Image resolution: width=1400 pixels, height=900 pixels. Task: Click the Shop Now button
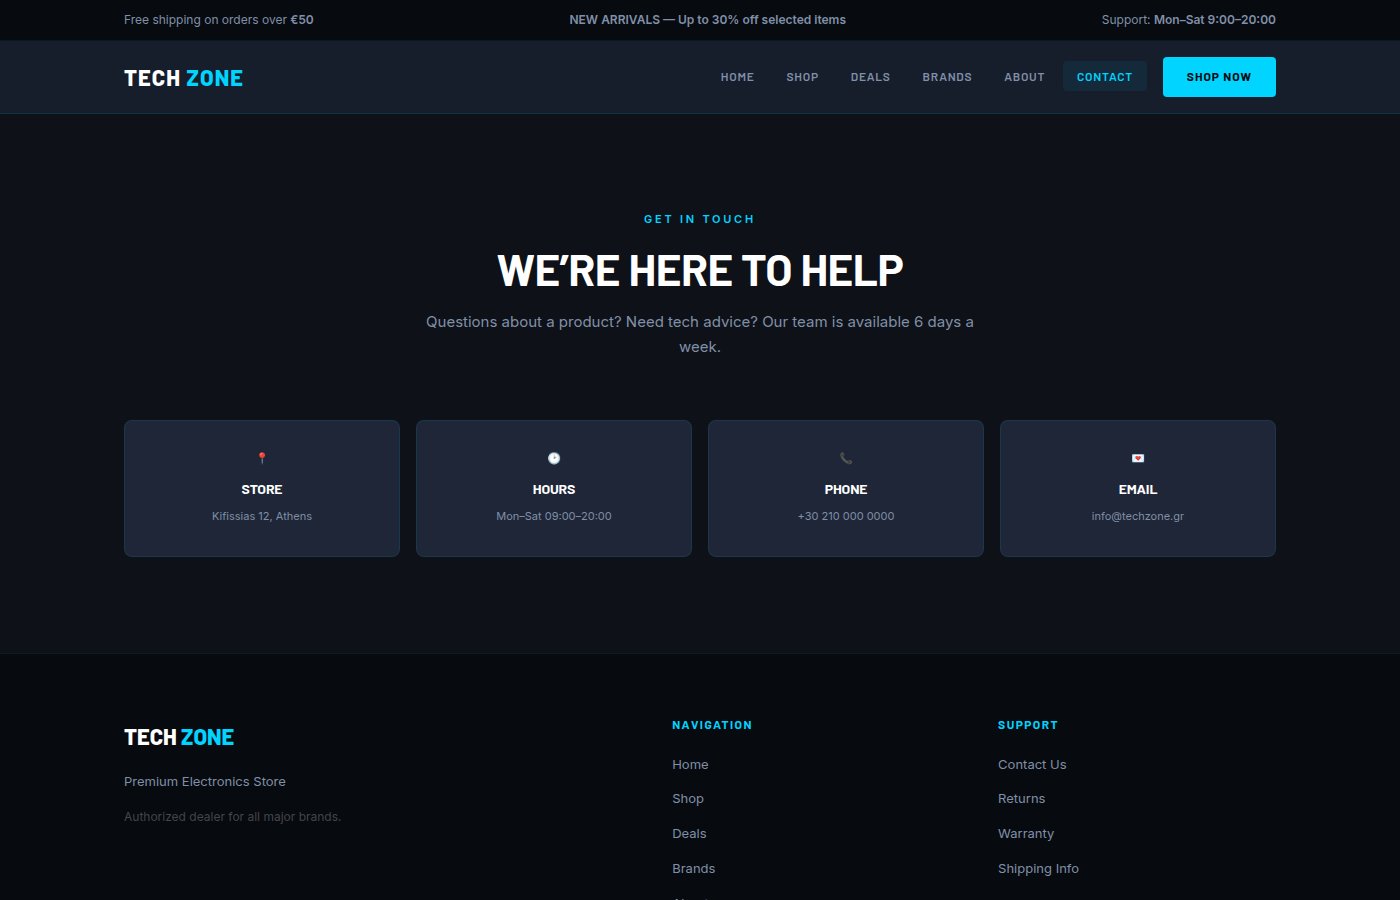click(1219, 77)
